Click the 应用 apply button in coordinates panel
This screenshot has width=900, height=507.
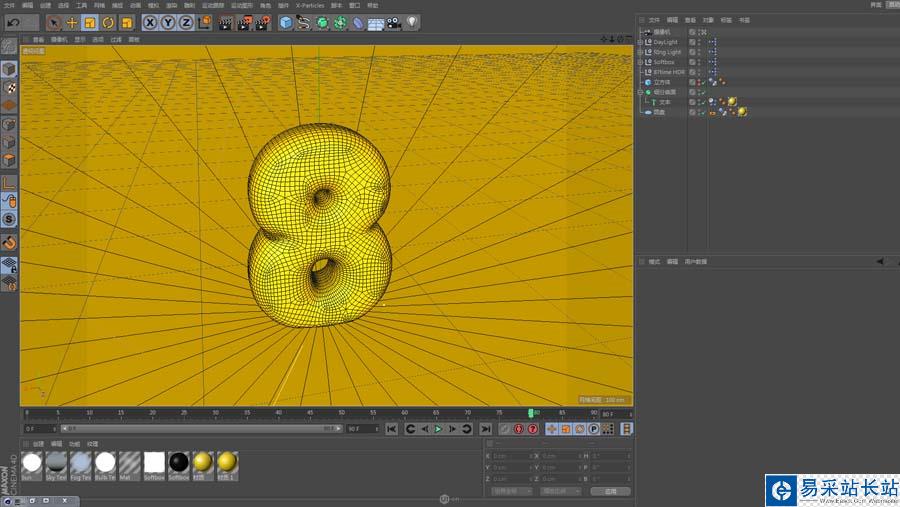click(x=610, y=491)
